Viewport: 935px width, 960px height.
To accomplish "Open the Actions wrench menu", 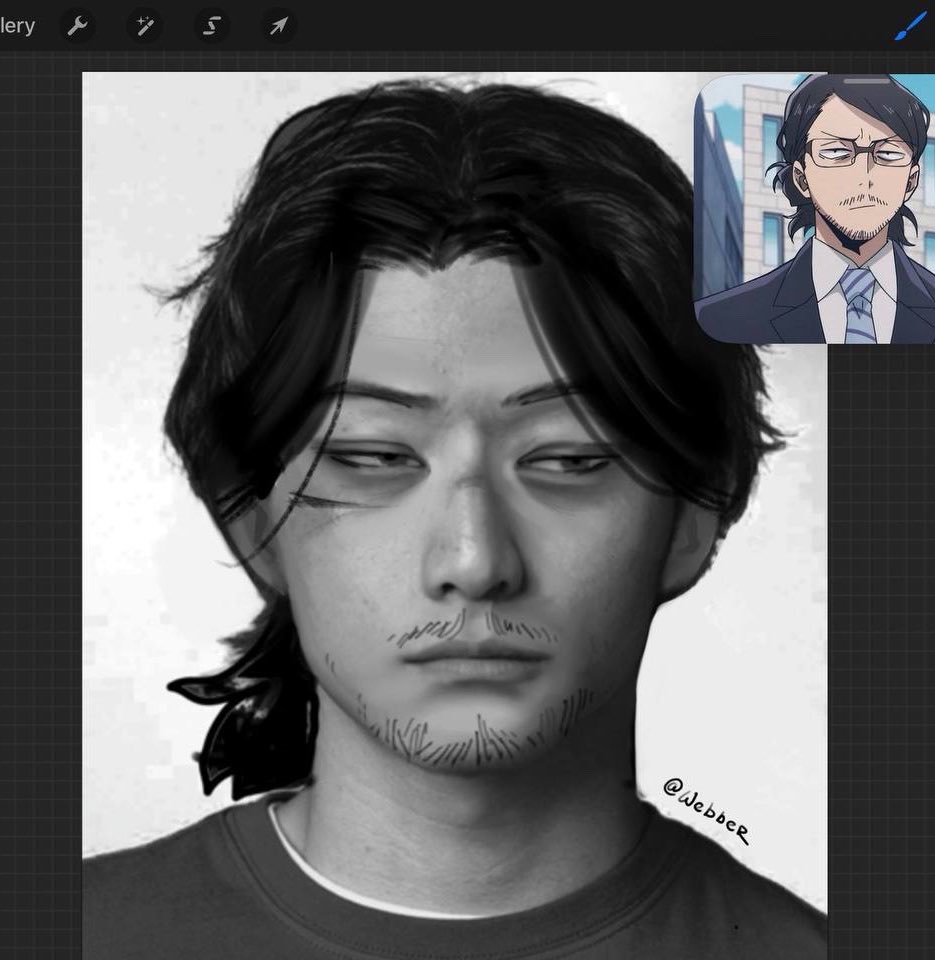I will click(x=77, y=26).
